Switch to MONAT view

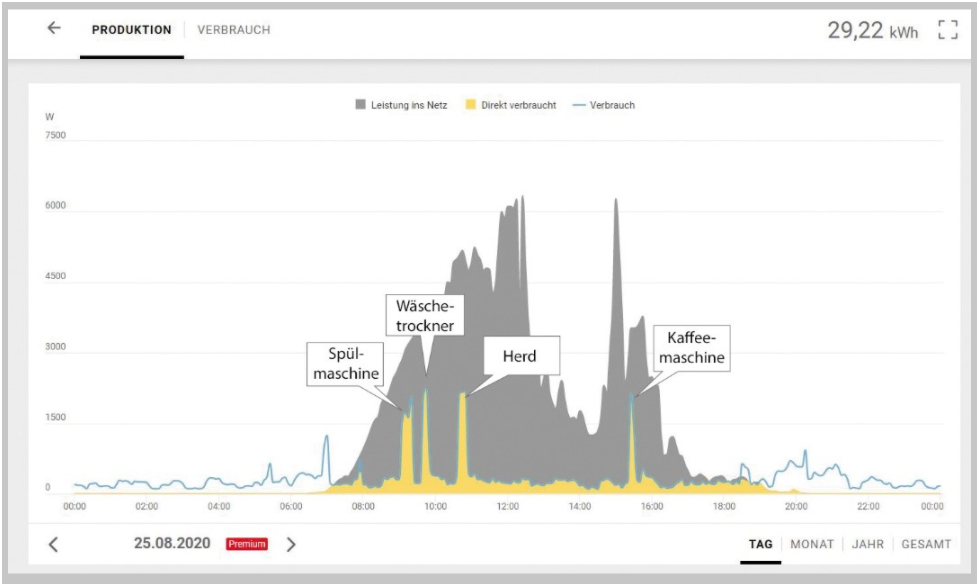point(812,545)
